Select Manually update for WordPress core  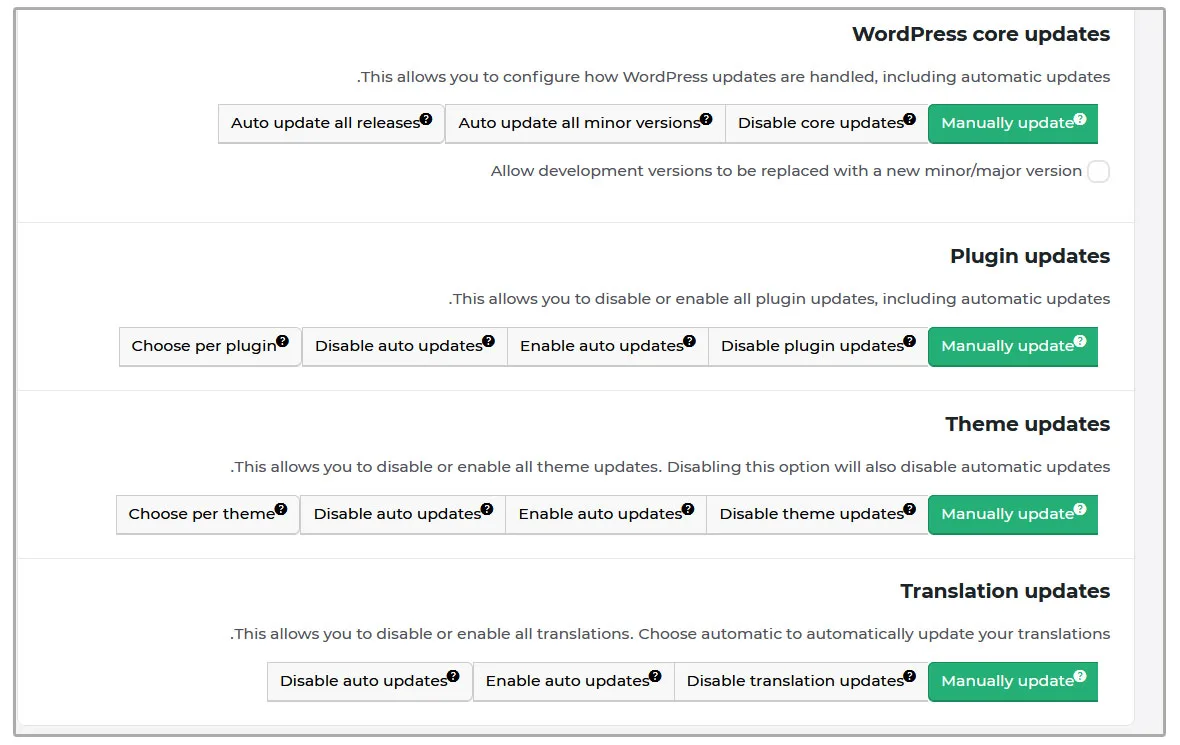[1013, 123]
